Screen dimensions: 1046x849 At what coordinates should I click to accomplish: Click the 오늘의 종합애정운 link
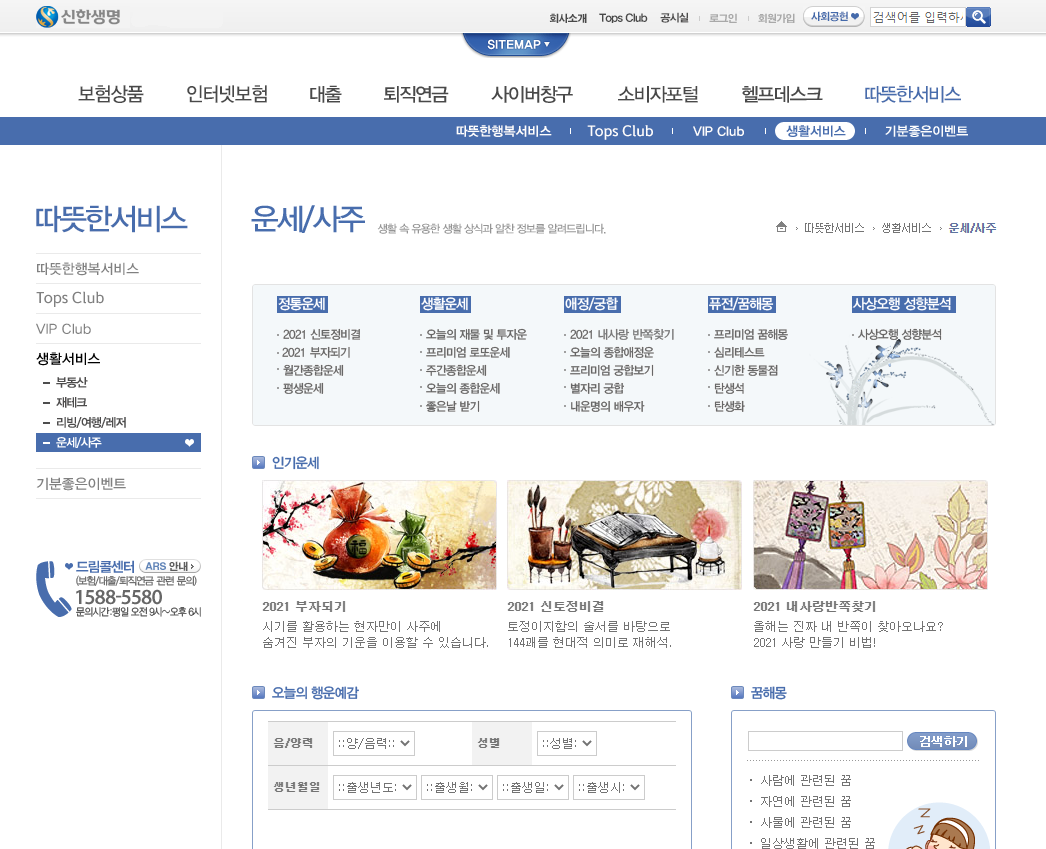click(612, 352)
